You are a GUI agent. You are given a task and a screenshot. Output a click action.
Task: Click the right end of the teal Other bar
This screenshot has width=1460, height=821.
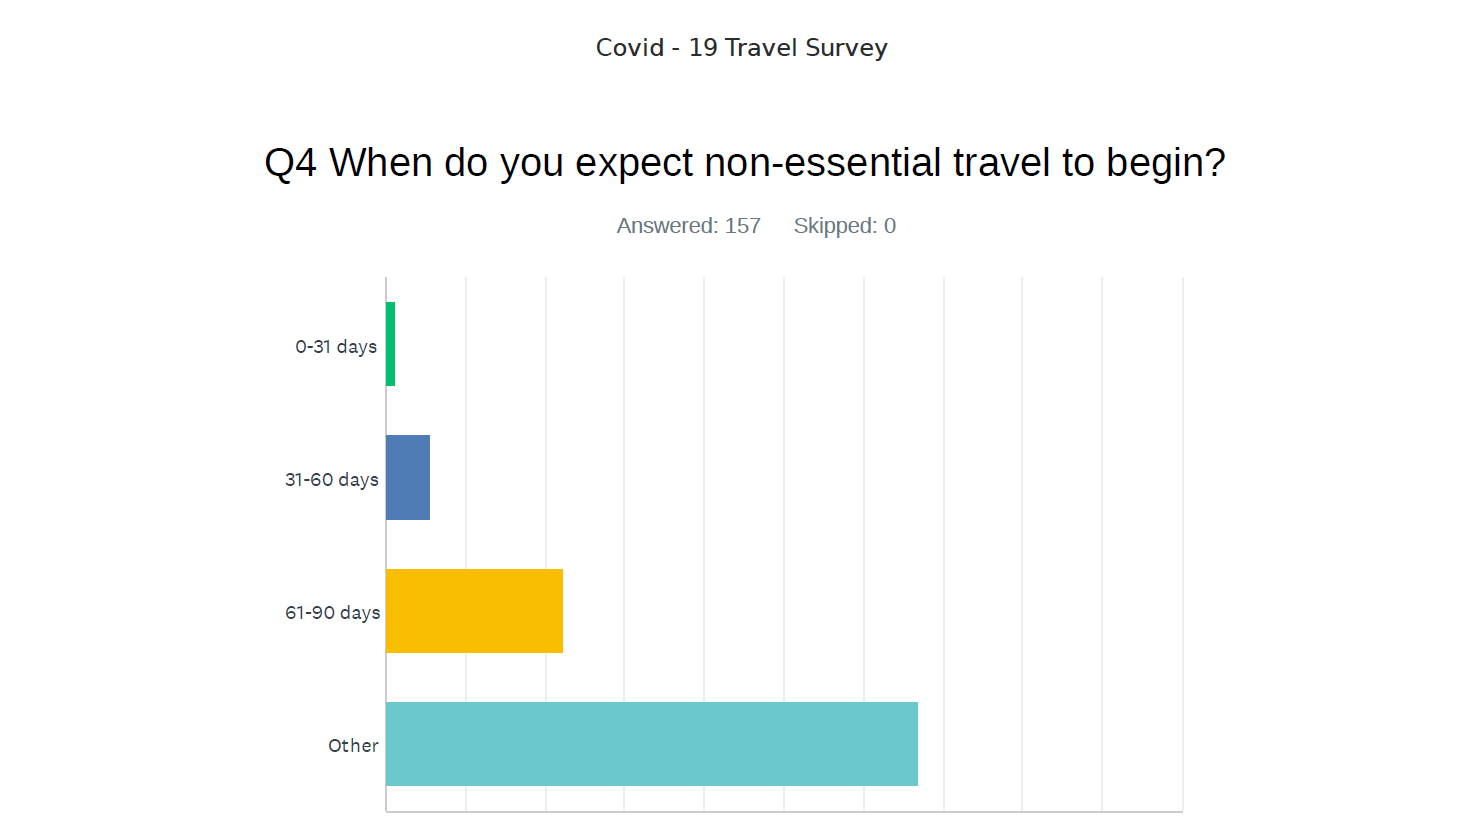(914, 744)
